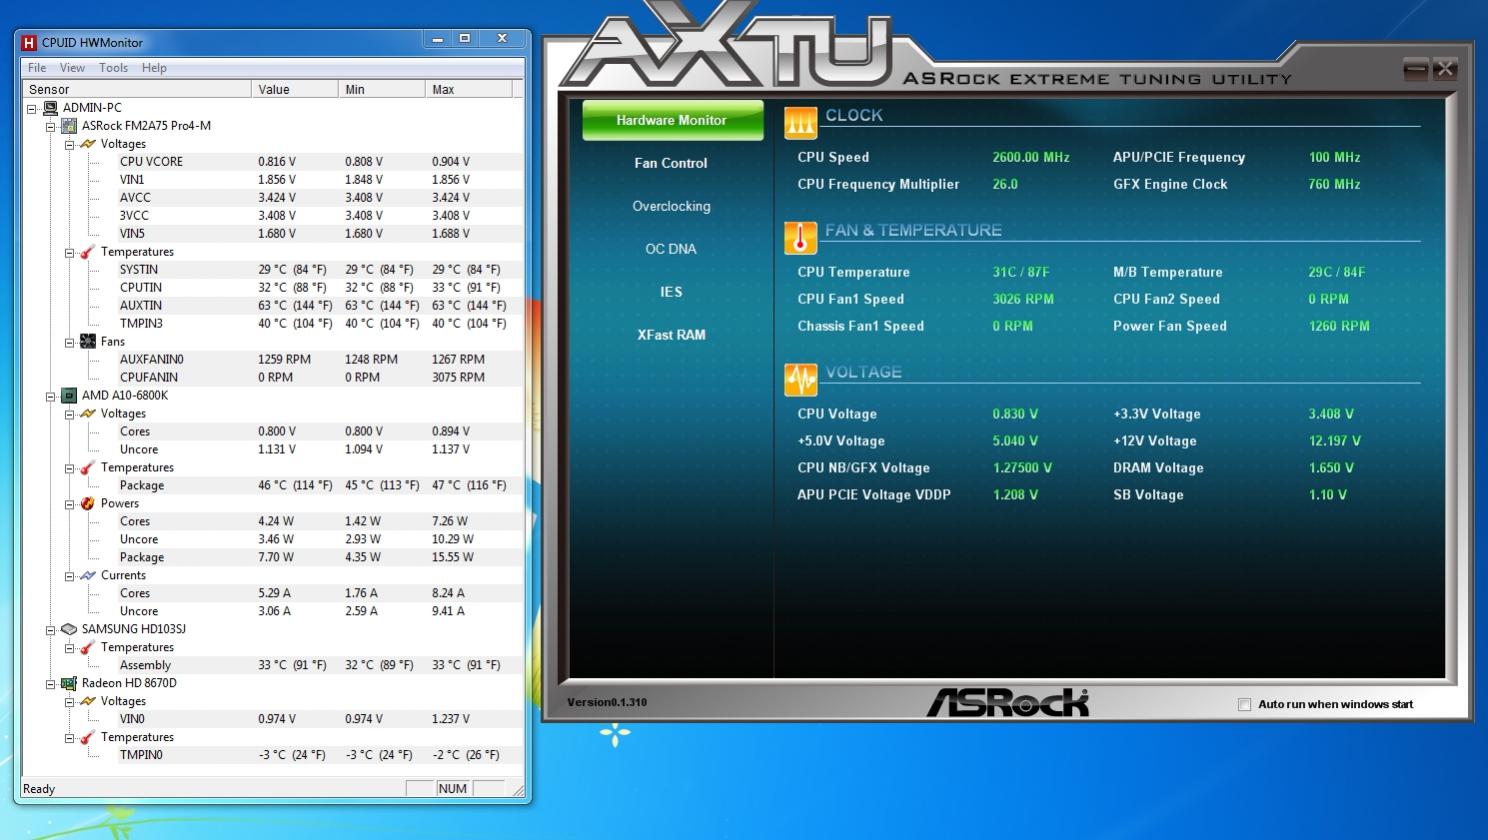This screenshot has width=1488, height=840.
Task: Click the Voltages icon under Radeon HD 8670D
Action: [88, 702]
